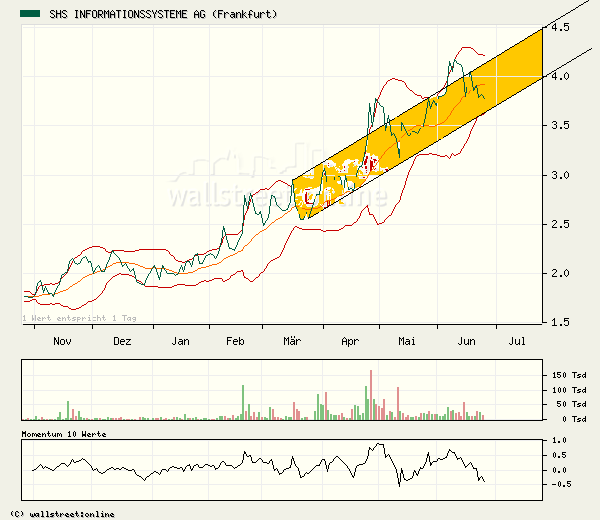Select the title text SHS INFORMATIONSSYSTEME AG (Frankfurt)
The image size is (600, 520).
point(163,15)
